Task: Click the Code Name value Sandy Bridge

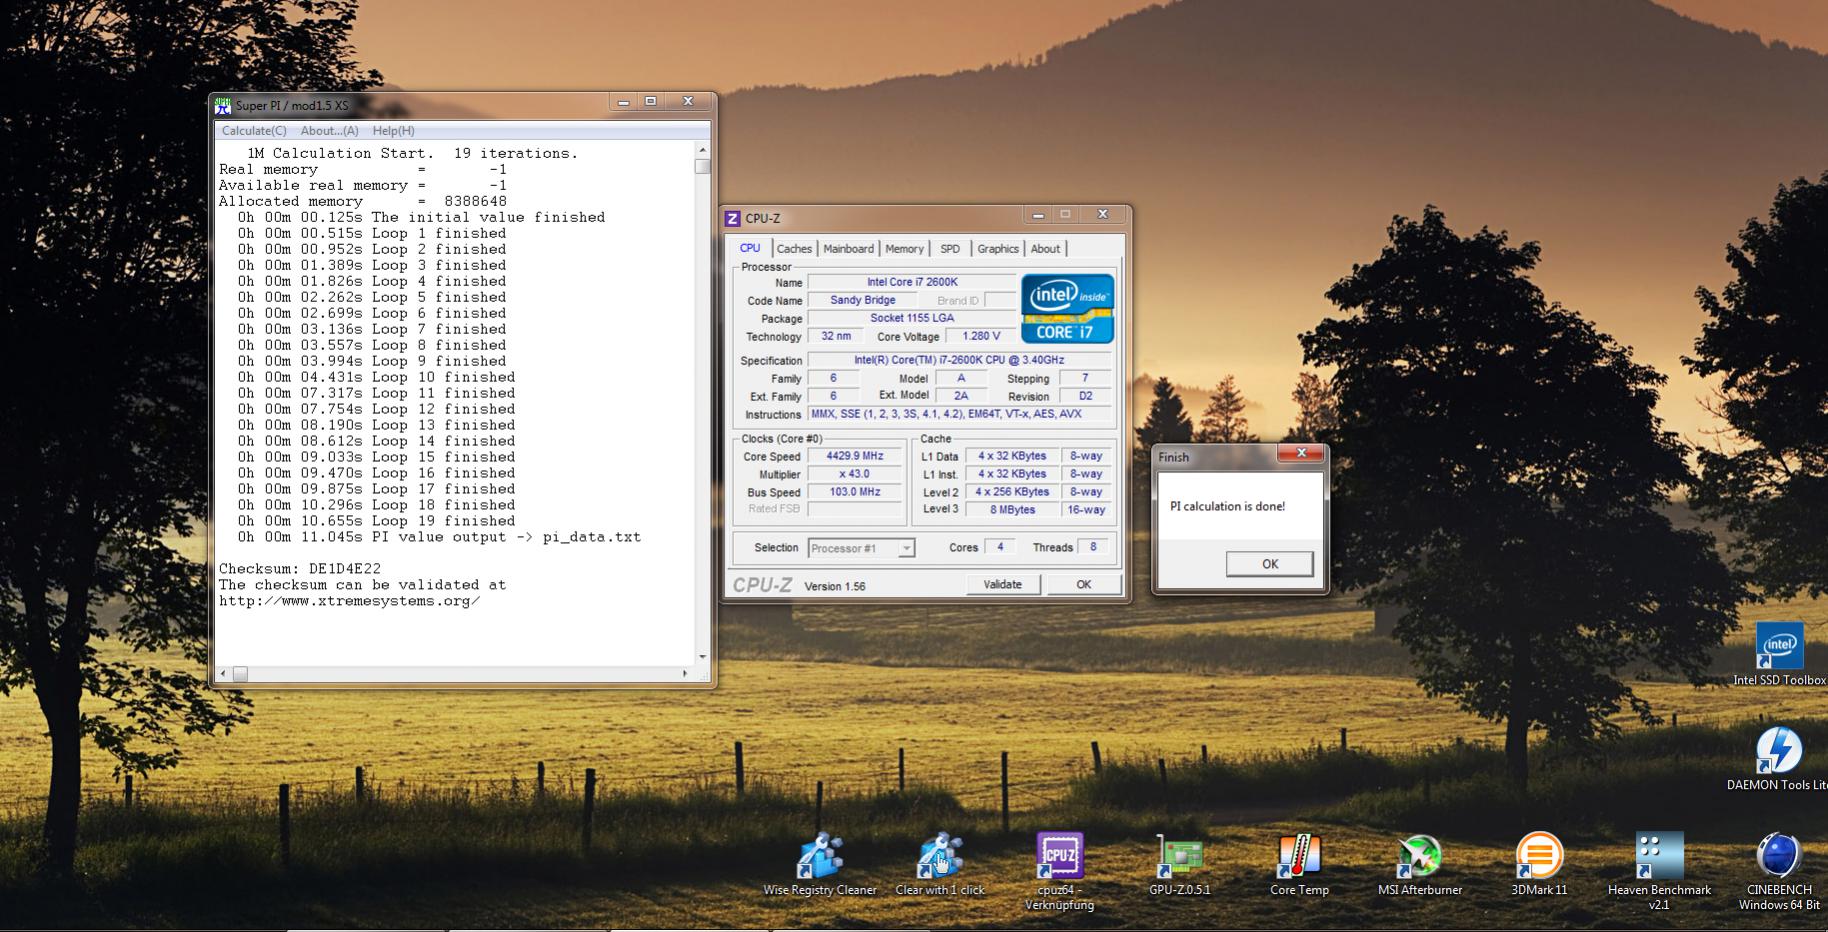Action: 862,300
